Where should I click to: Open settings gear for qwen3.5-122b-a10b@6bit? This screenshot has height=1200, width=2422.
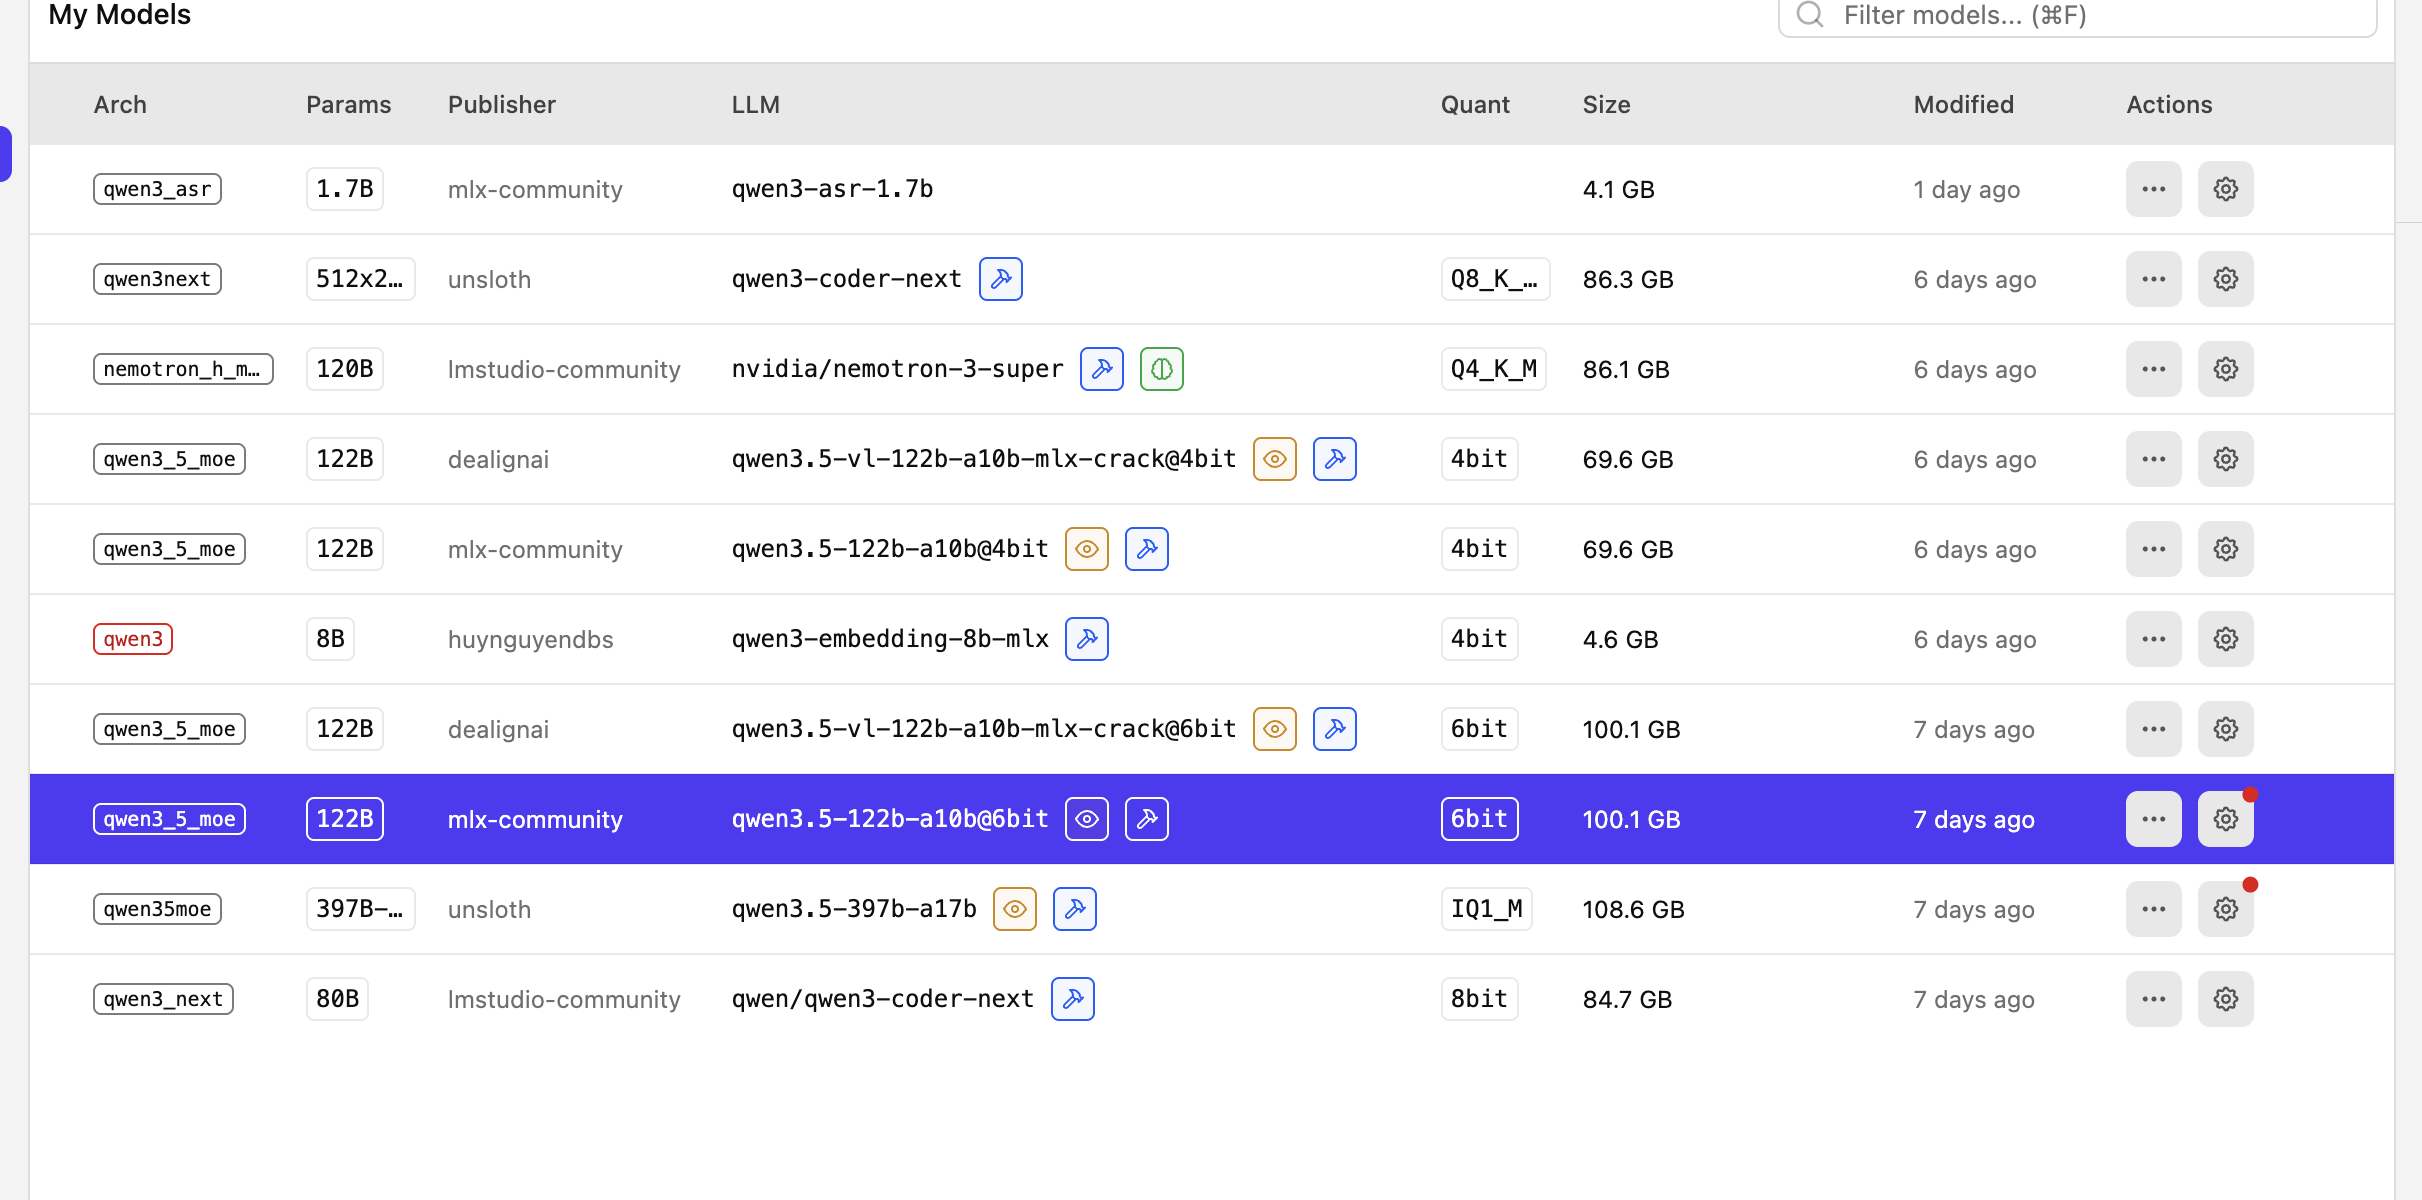tap(2225, 819)
